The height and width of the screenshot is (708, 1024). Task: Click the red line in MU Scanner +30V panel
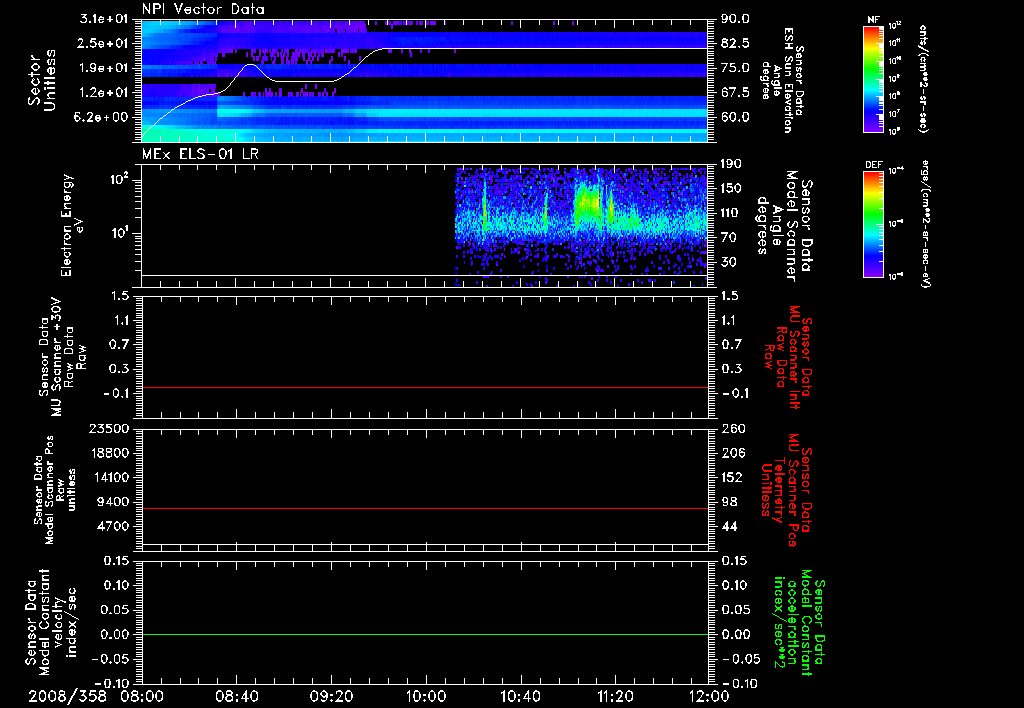[x=424, y=387]
